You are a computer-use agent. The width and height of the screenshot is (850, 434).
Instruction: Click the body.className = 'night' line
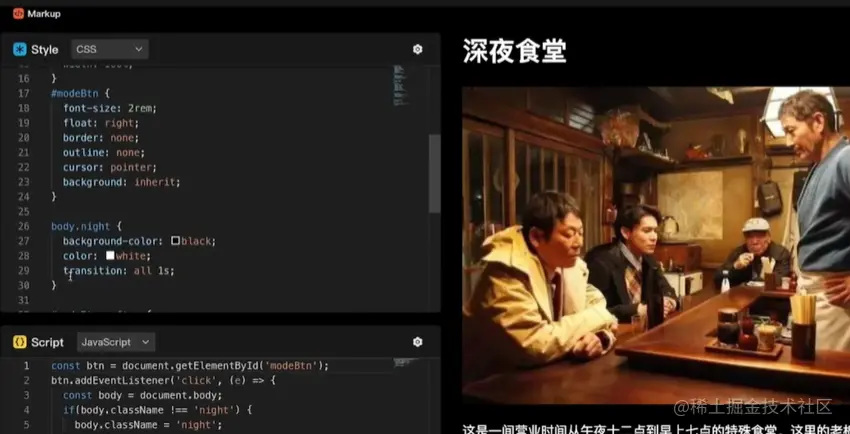pos(149,425)
